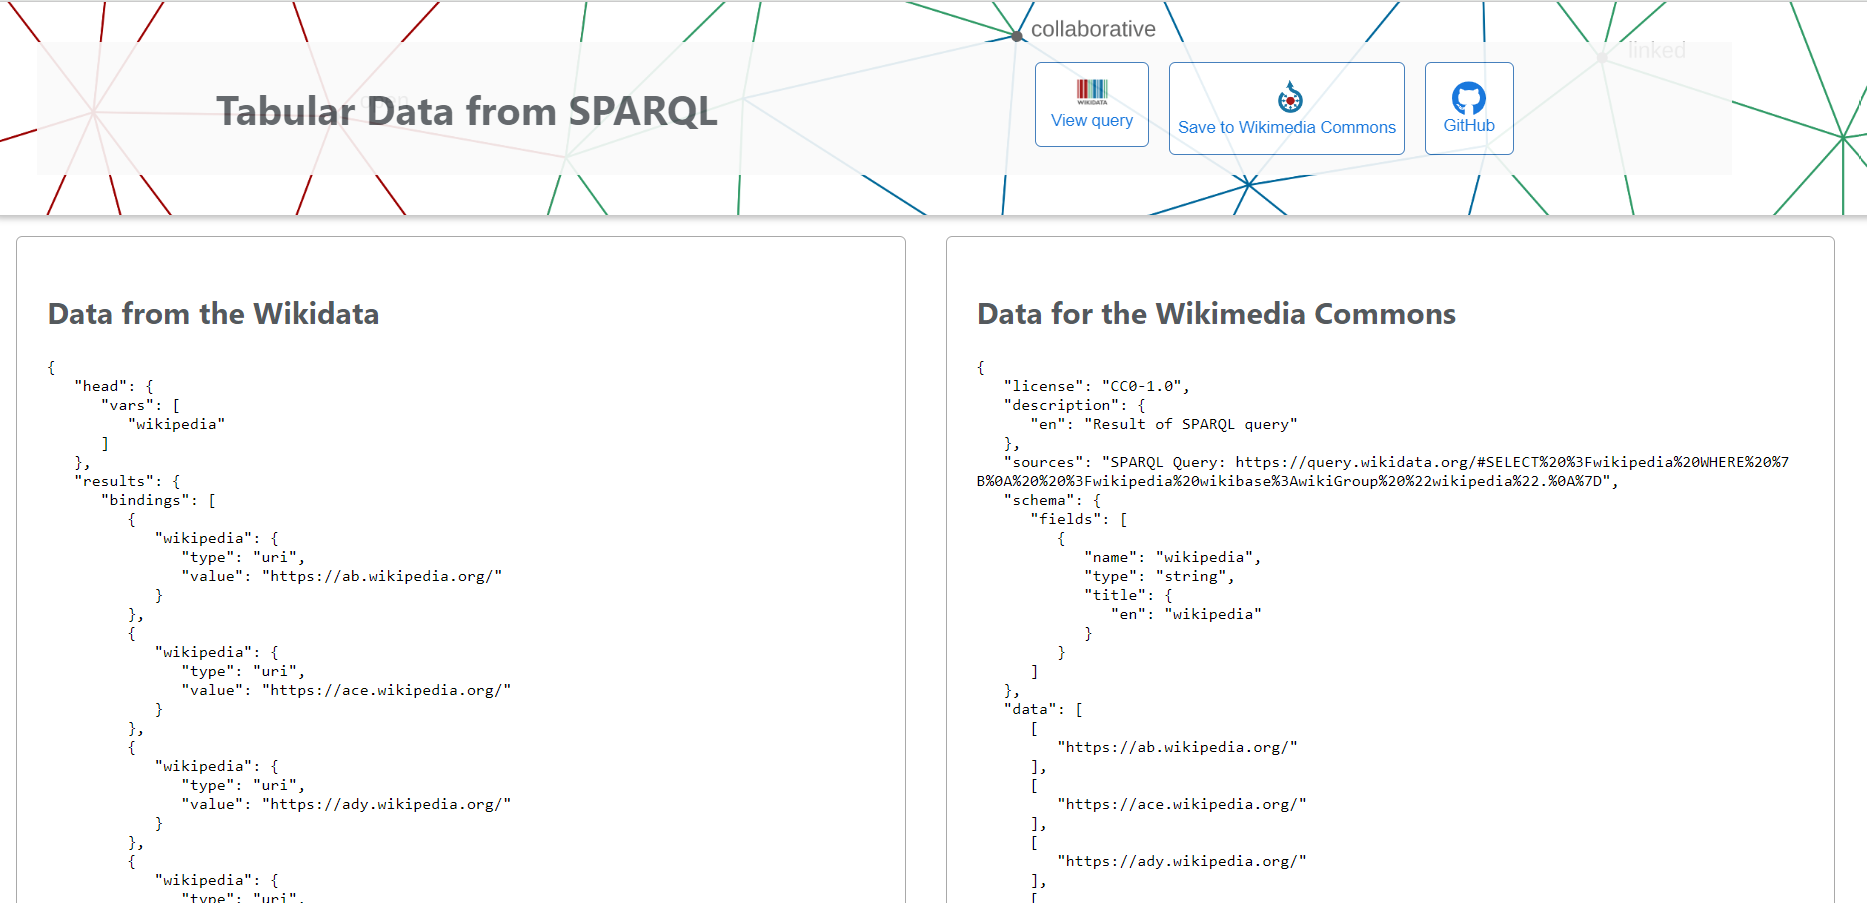Open the View query link
The height and width of the screenshot is (903, 1867).
point(1092,120)
